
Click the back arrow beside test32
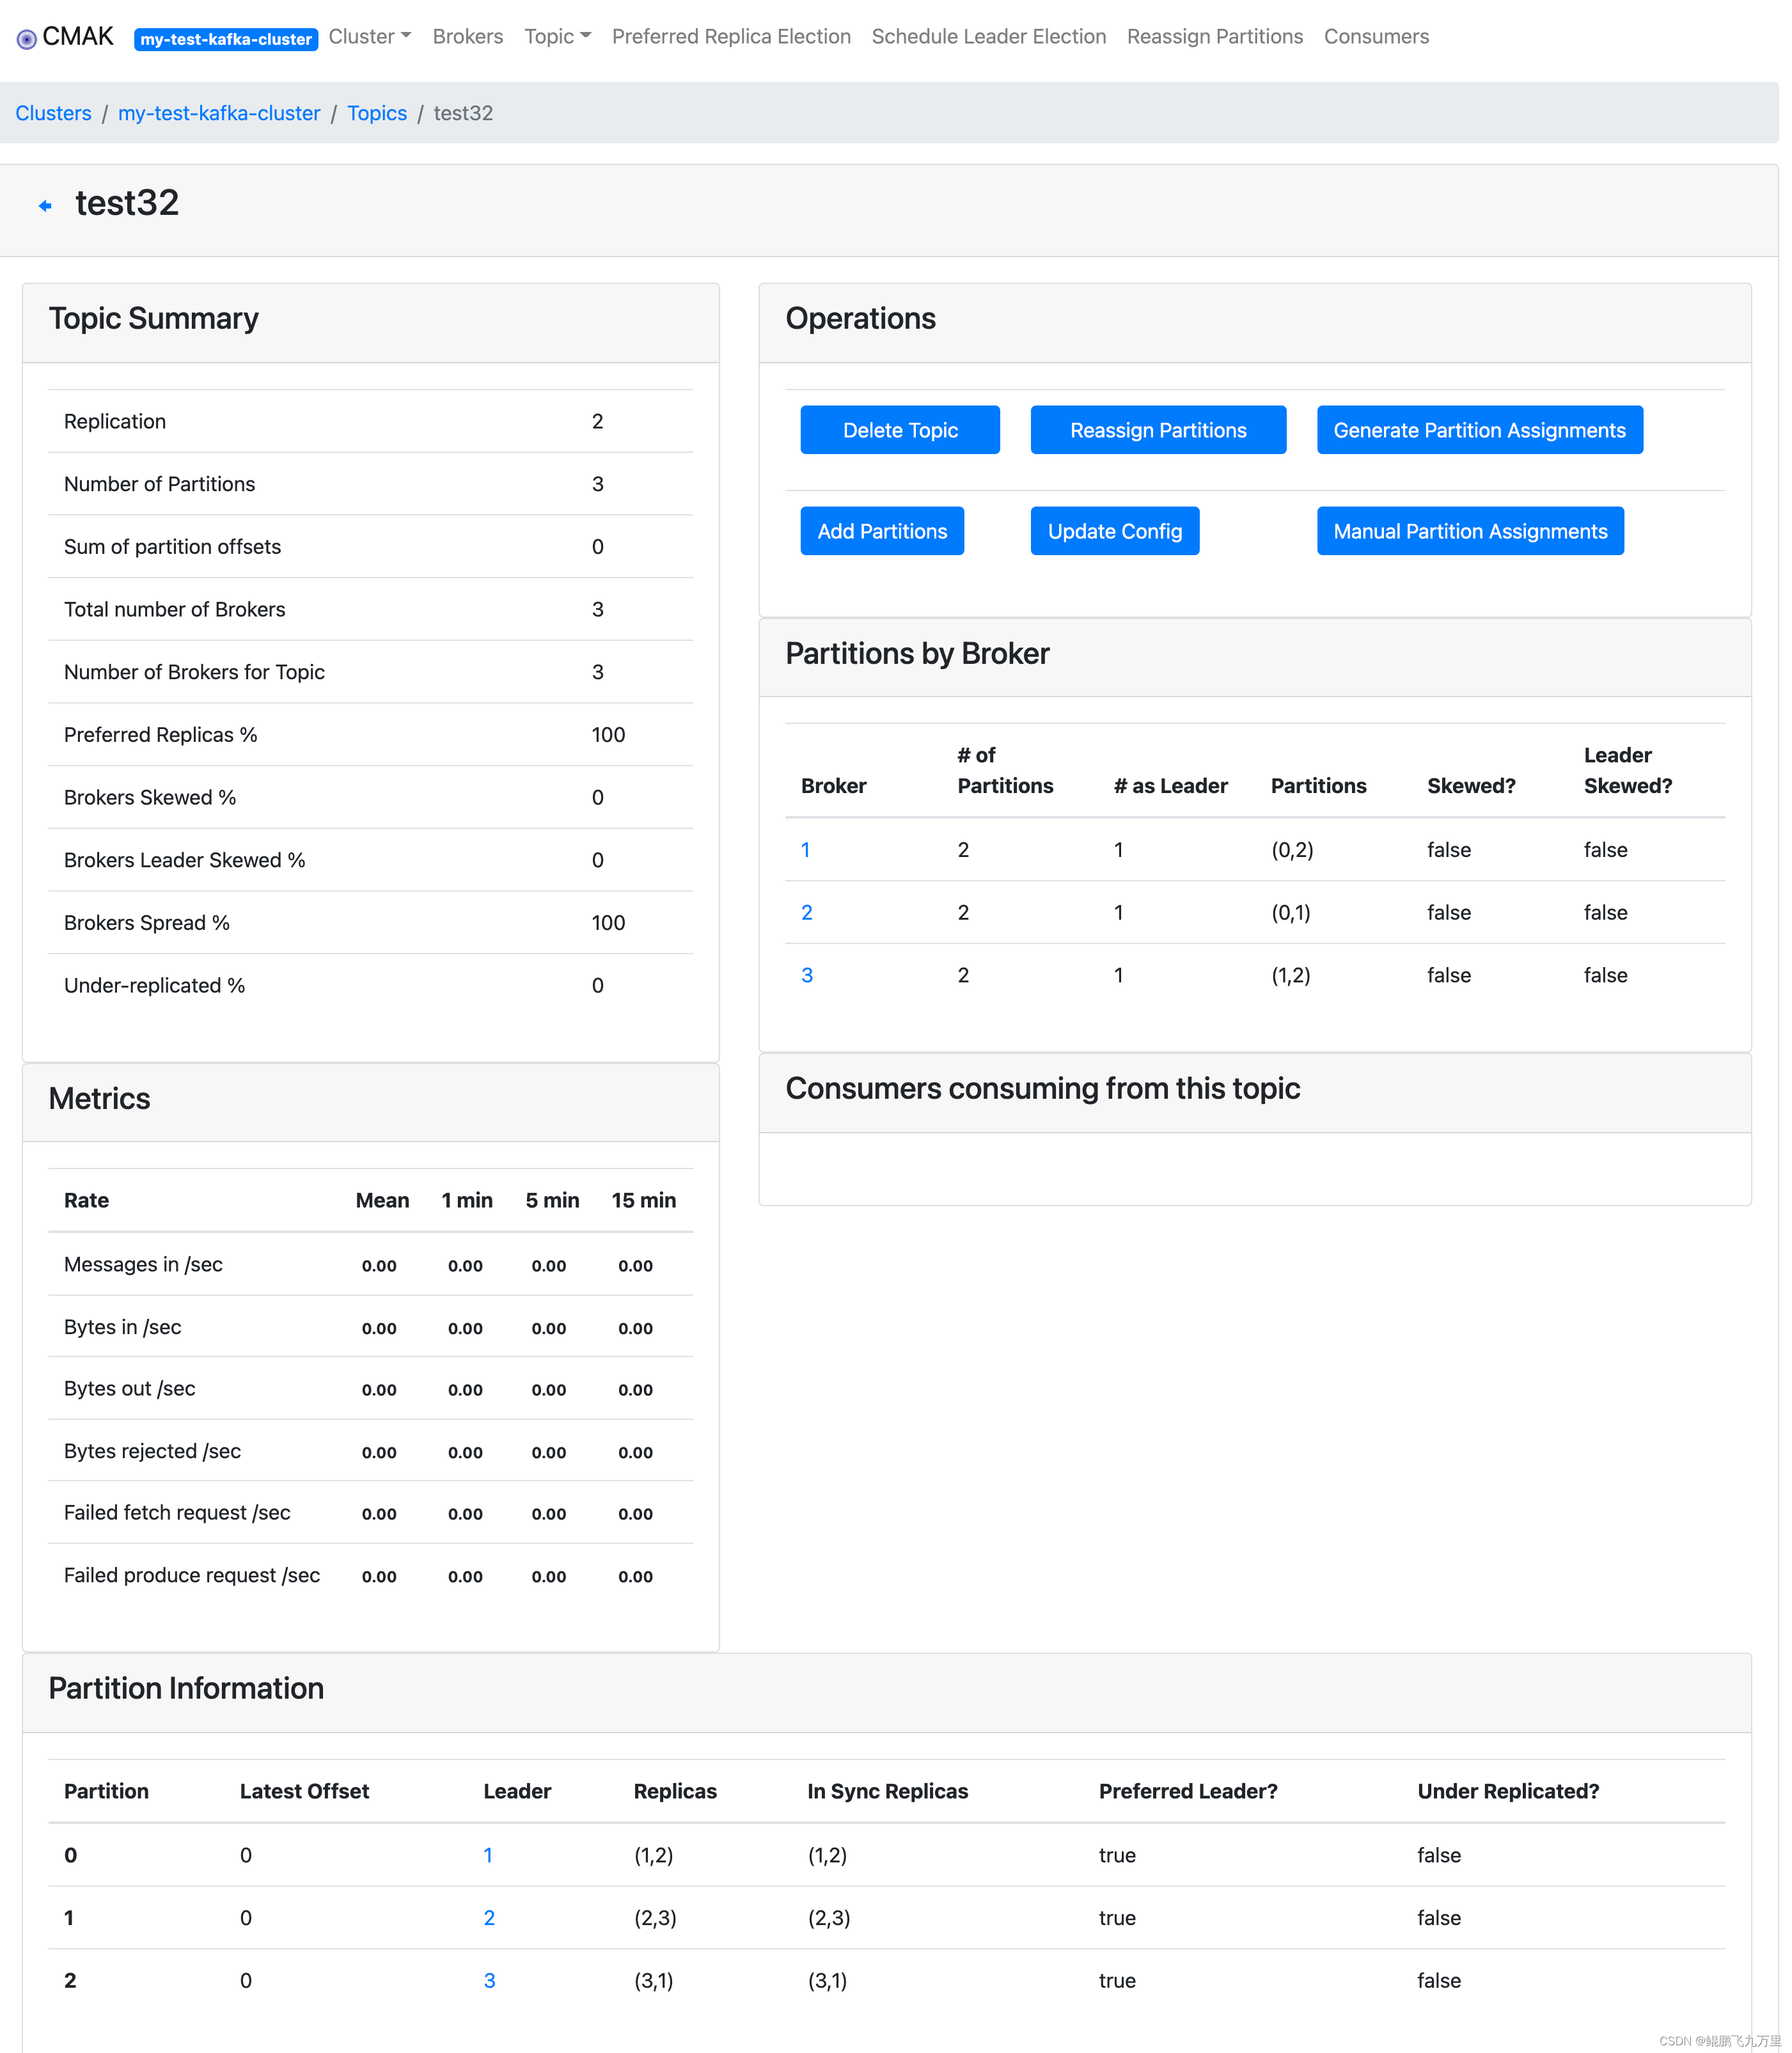click(x=45, y=206)
